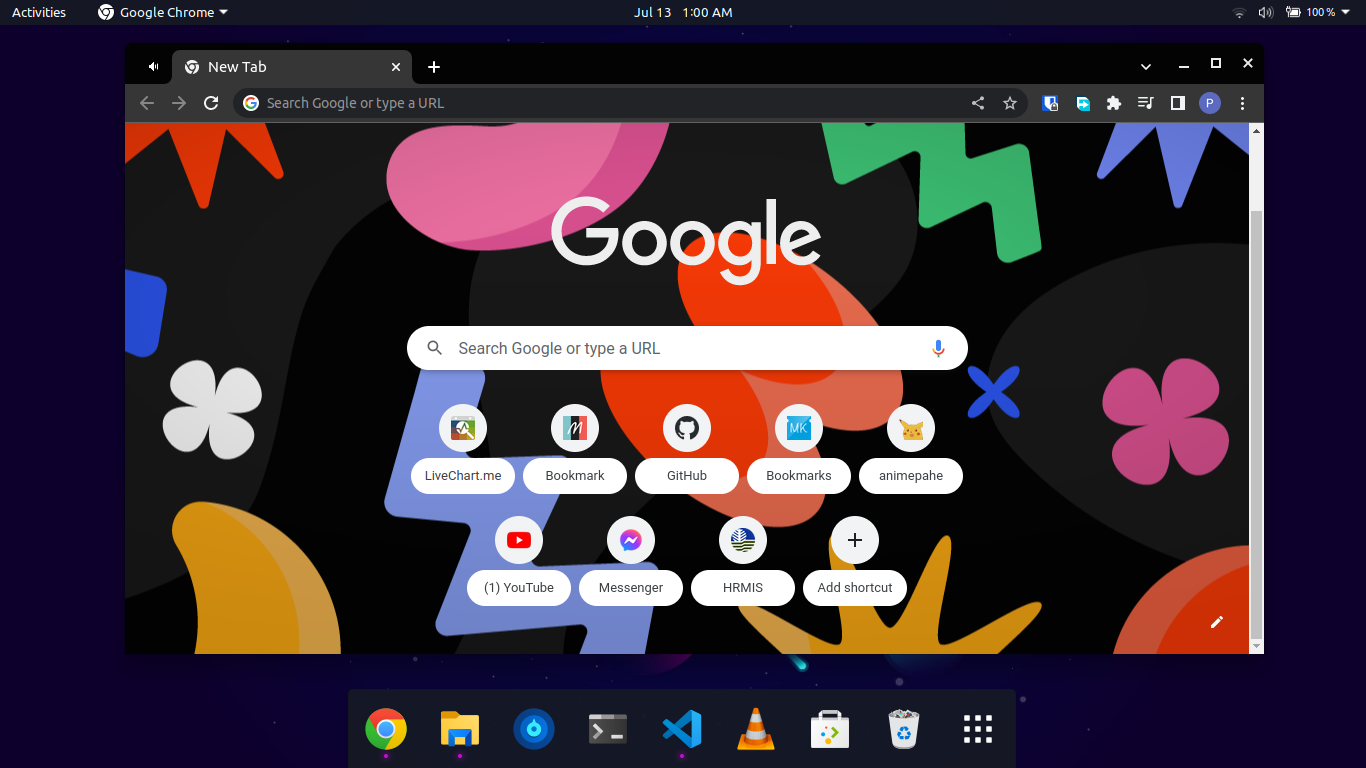Click the Add shortcut button
This screenshot has width=1366, height=768.
[x=855, y=561]
